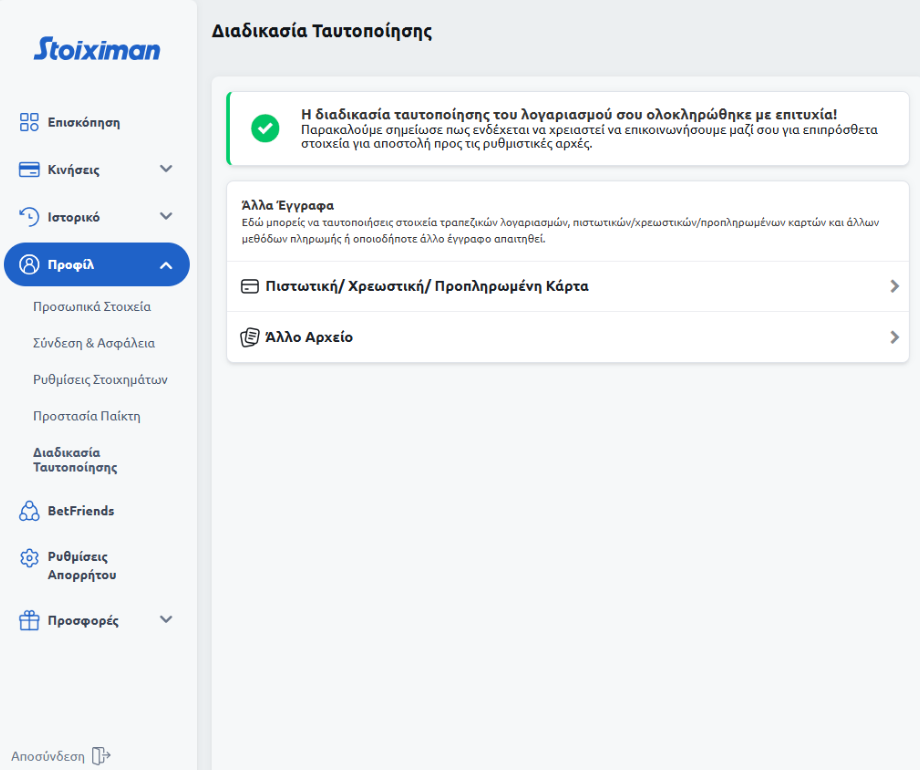Image resolution: width=920 pixels, height=770 pixels.
Task: Click the Επισκόπηση dashboard grid icon
Action: 29,122
